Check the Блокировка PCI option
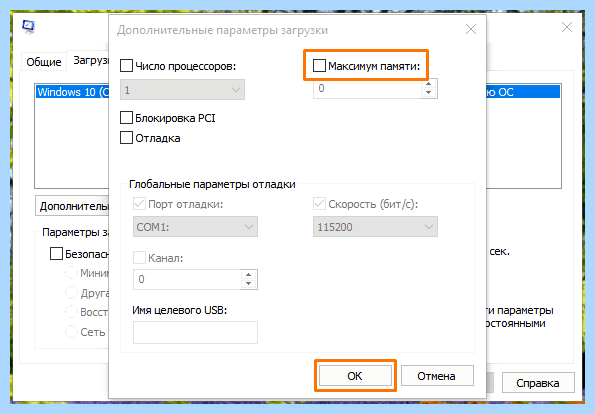The width and height of the screenshot is (595, 414). pos(126,118)
